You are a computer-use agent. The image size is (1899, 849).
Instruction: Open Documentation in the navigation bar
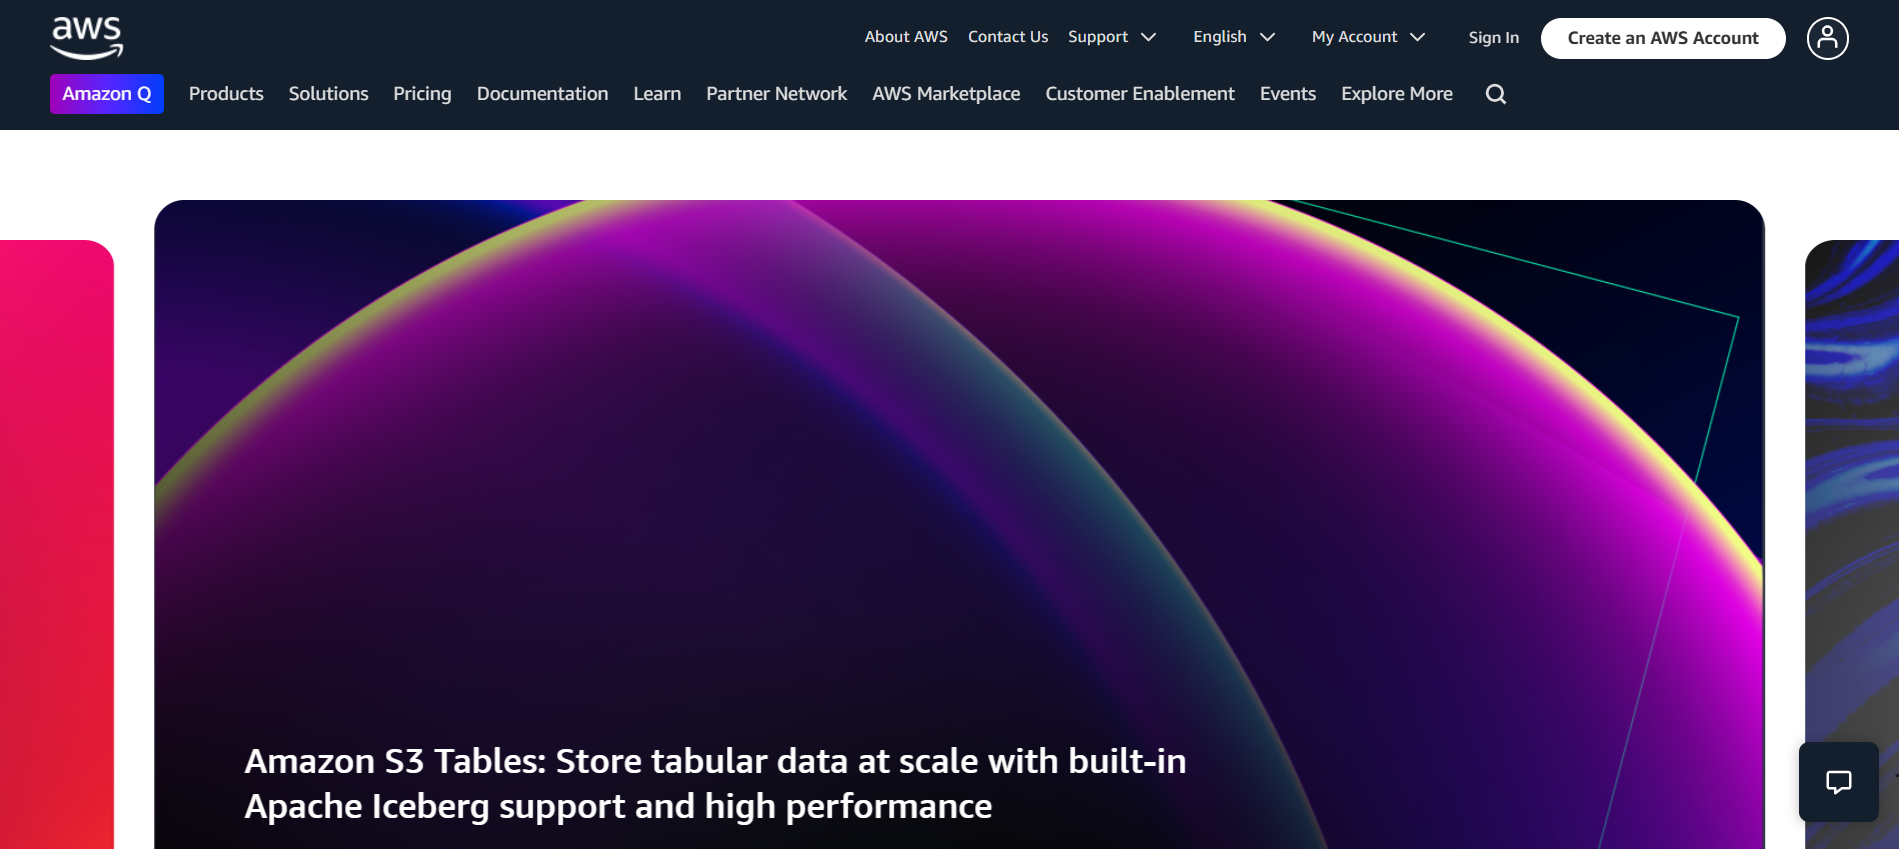tap(542, 94)
